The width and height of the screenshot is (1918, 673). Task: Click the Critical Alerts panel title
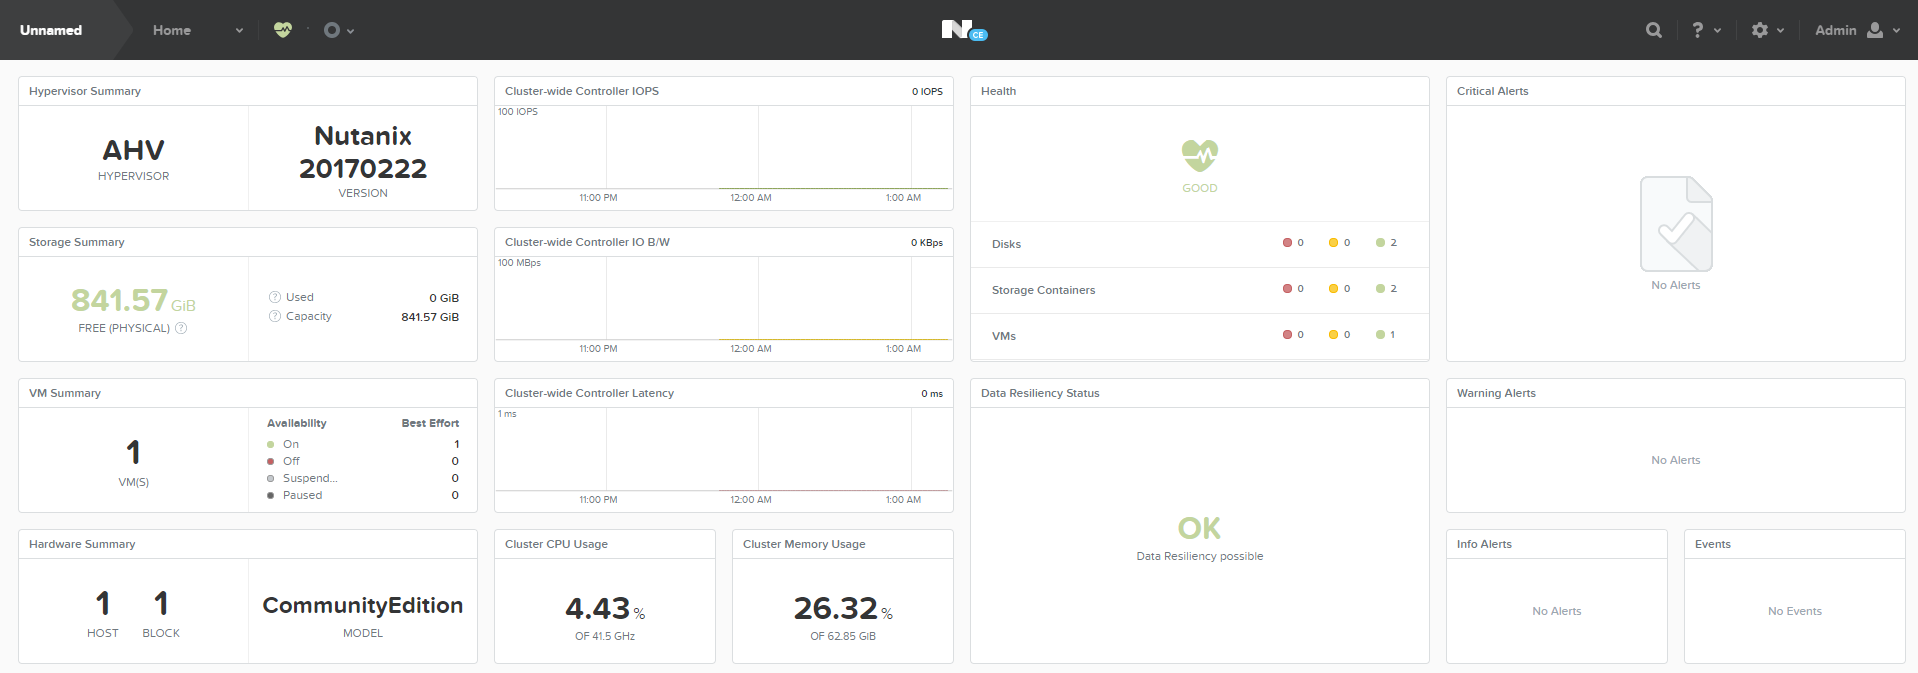click(x=1492, y=91)
